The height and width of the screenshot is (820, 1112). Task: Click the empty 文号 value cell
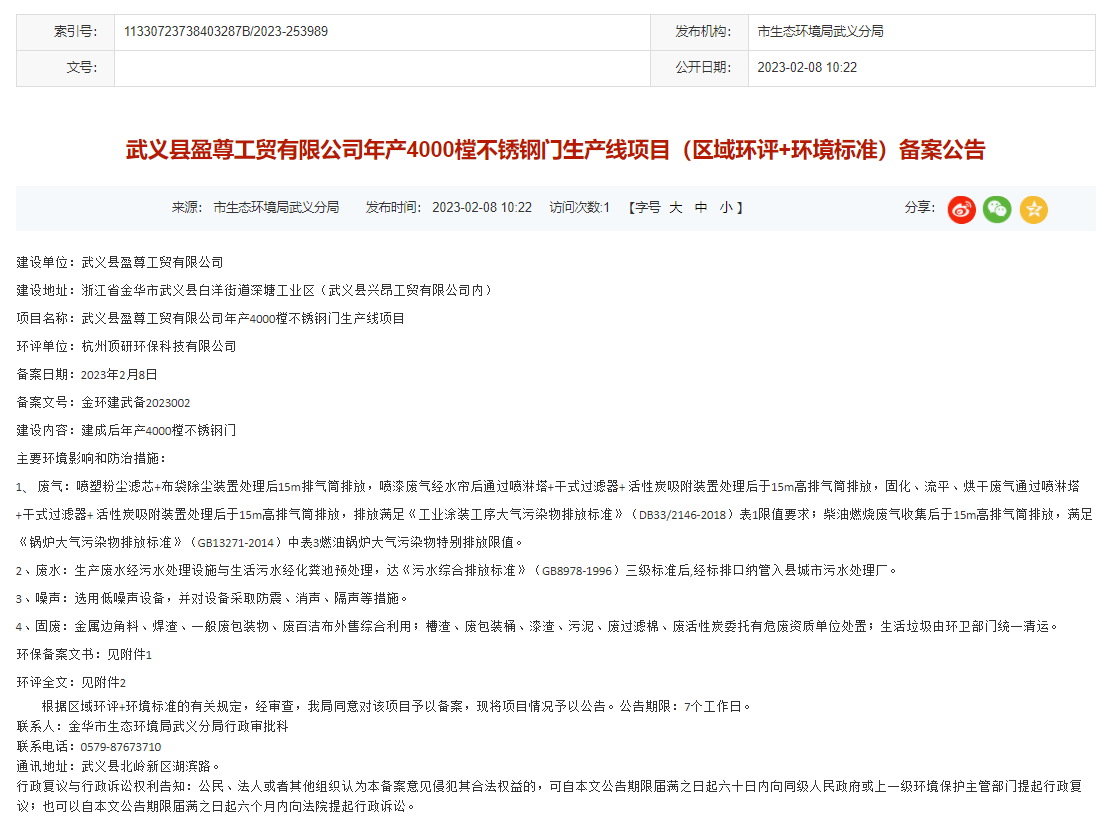pyautogui.click(x=380, y=68)
